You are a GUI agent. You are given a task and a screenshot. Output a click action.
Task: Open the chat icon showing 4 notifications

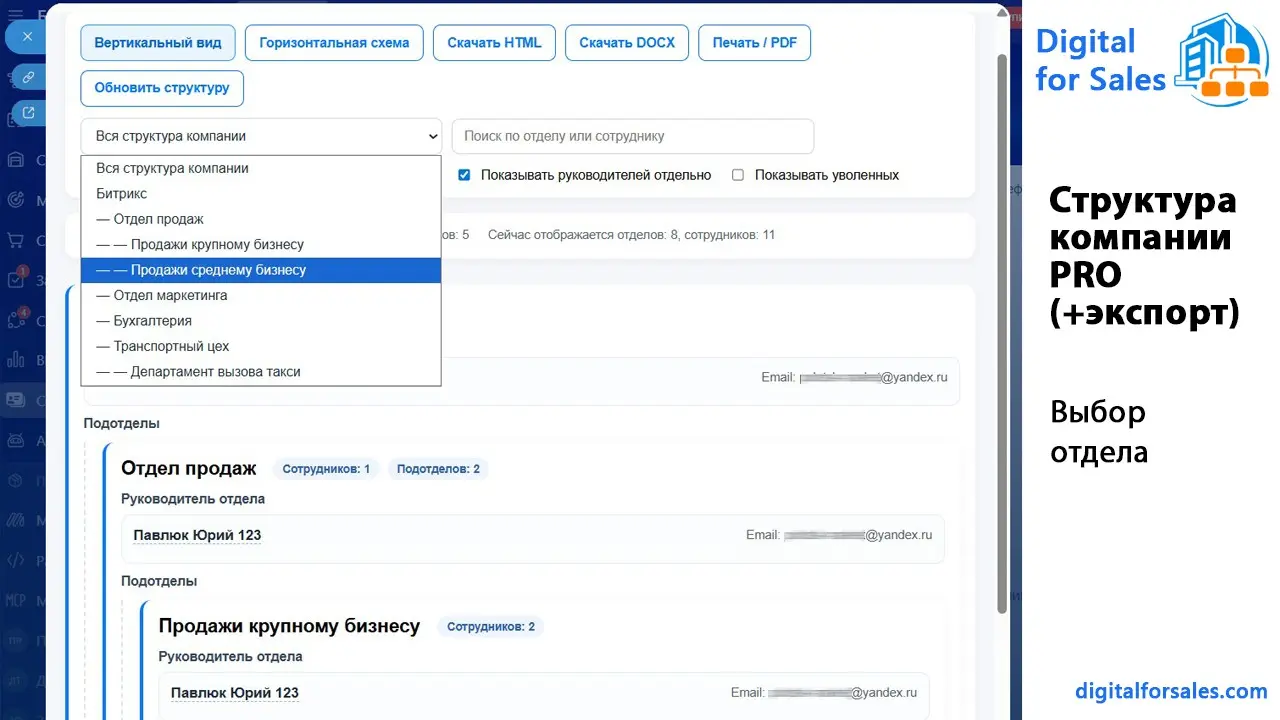[17, 320]
